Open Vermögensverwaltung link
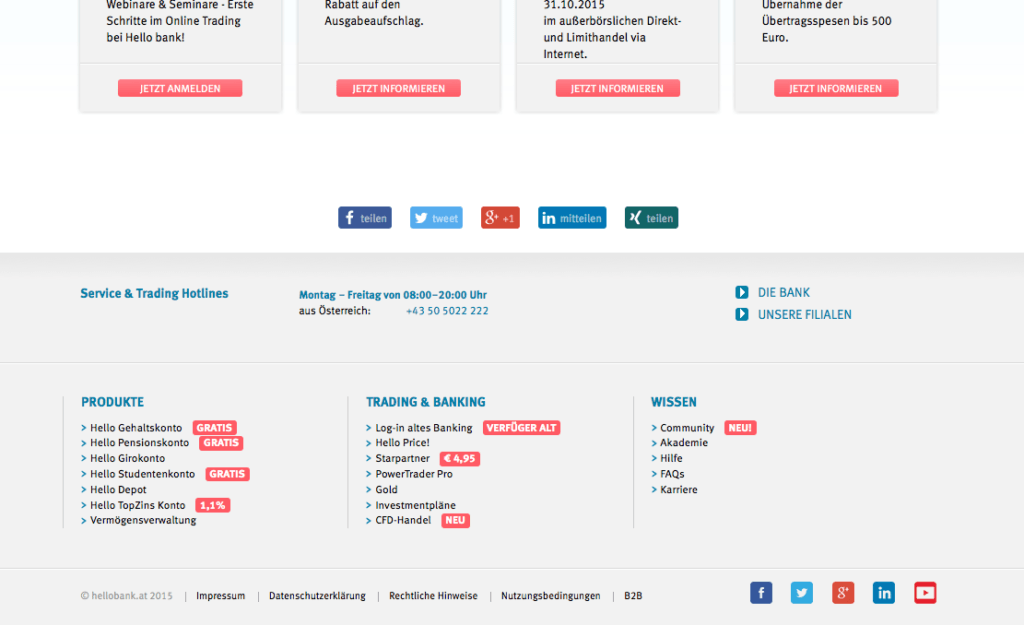This screenshot has width=1024, height=625. (143, 521)
